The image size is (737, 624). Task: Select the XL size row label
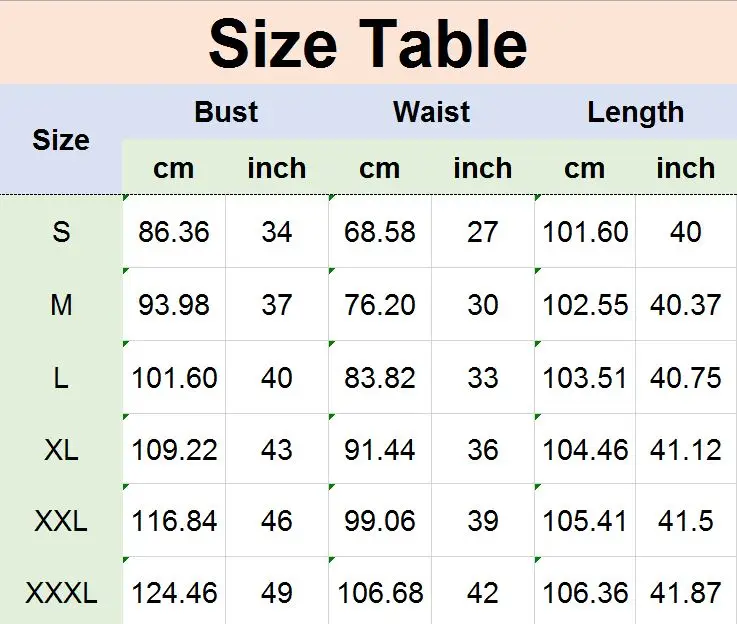pos(61,450)
